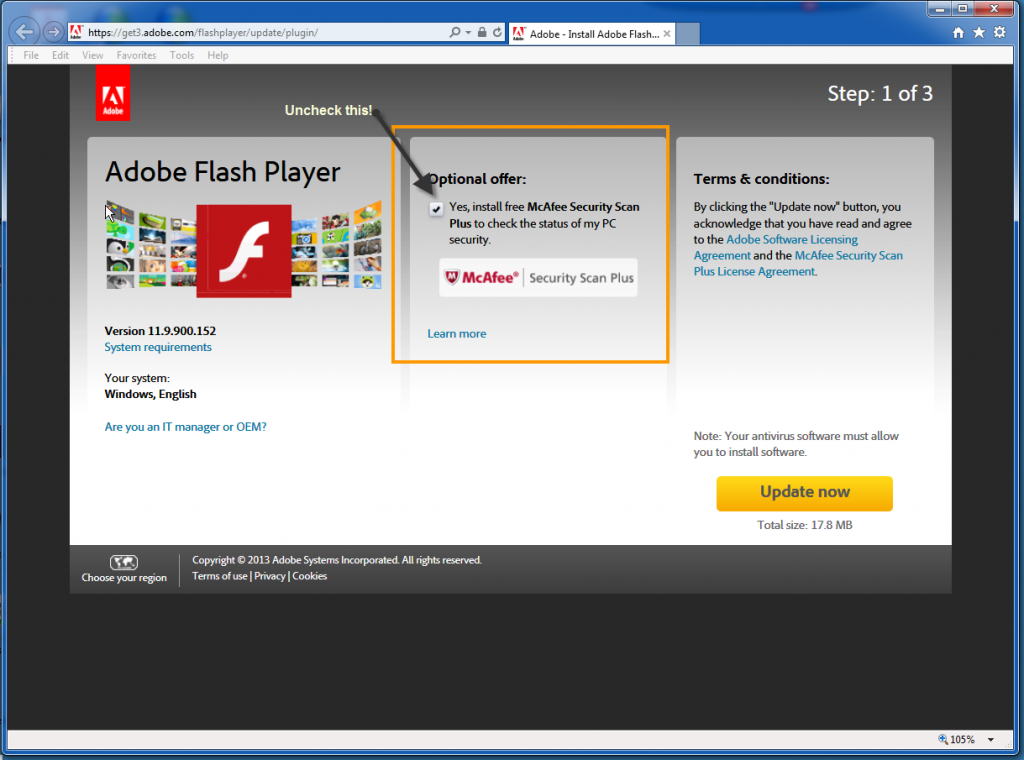This screenshot has height=760, width=1024.
Task: Follow the Learn more link
Action: pyautogui.click(x=456, y=334)
